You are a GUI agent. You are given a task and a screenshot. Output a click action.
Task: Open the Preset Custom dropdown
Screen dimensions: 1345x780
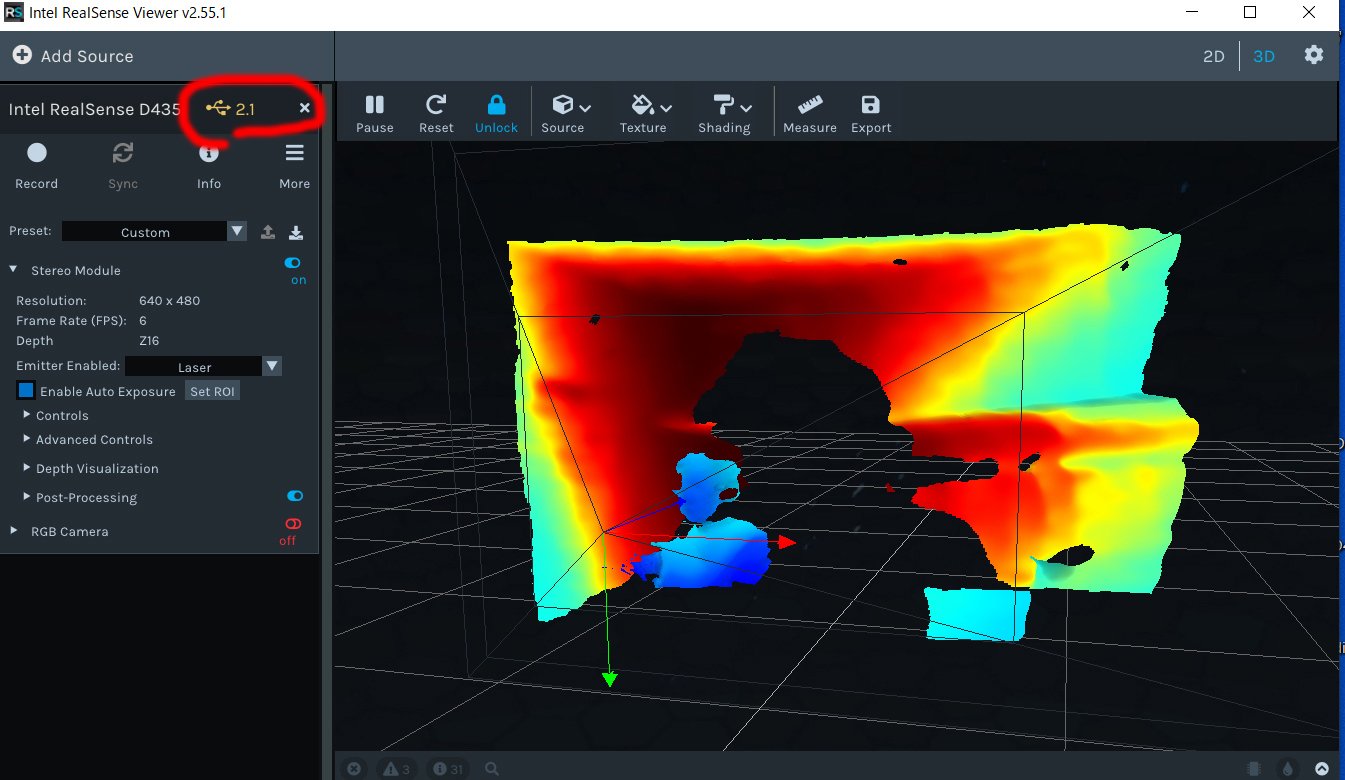point(154,231)
